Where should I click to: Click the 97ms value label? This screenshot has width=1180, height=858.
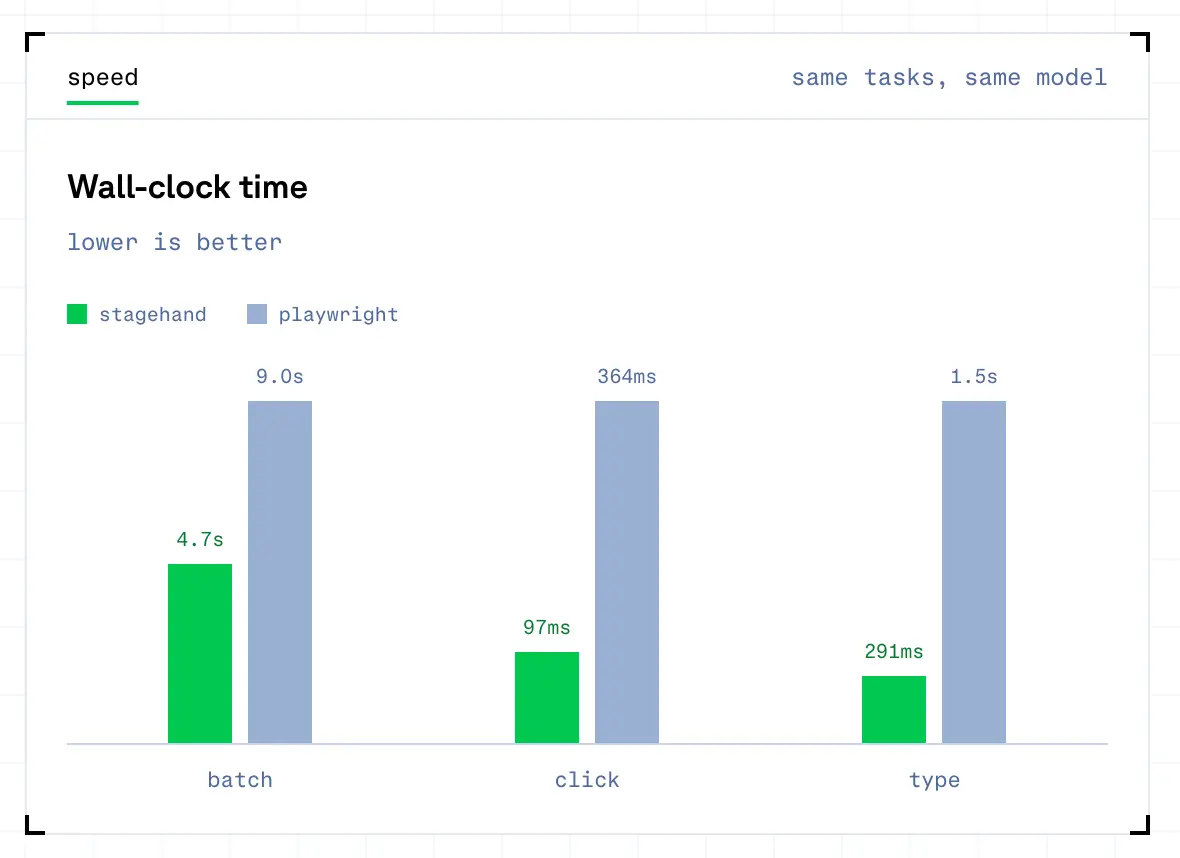pos(547,628)
